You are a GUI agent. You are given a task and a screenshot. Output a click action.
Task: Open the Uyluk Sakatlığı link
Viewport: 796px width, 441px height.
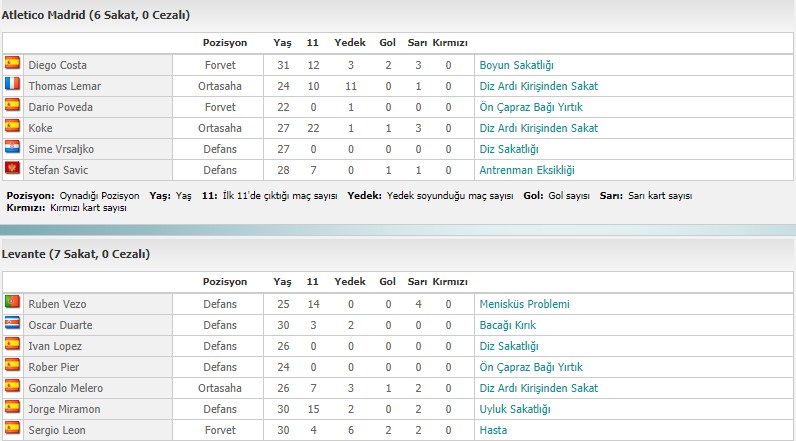pos(515,409)
